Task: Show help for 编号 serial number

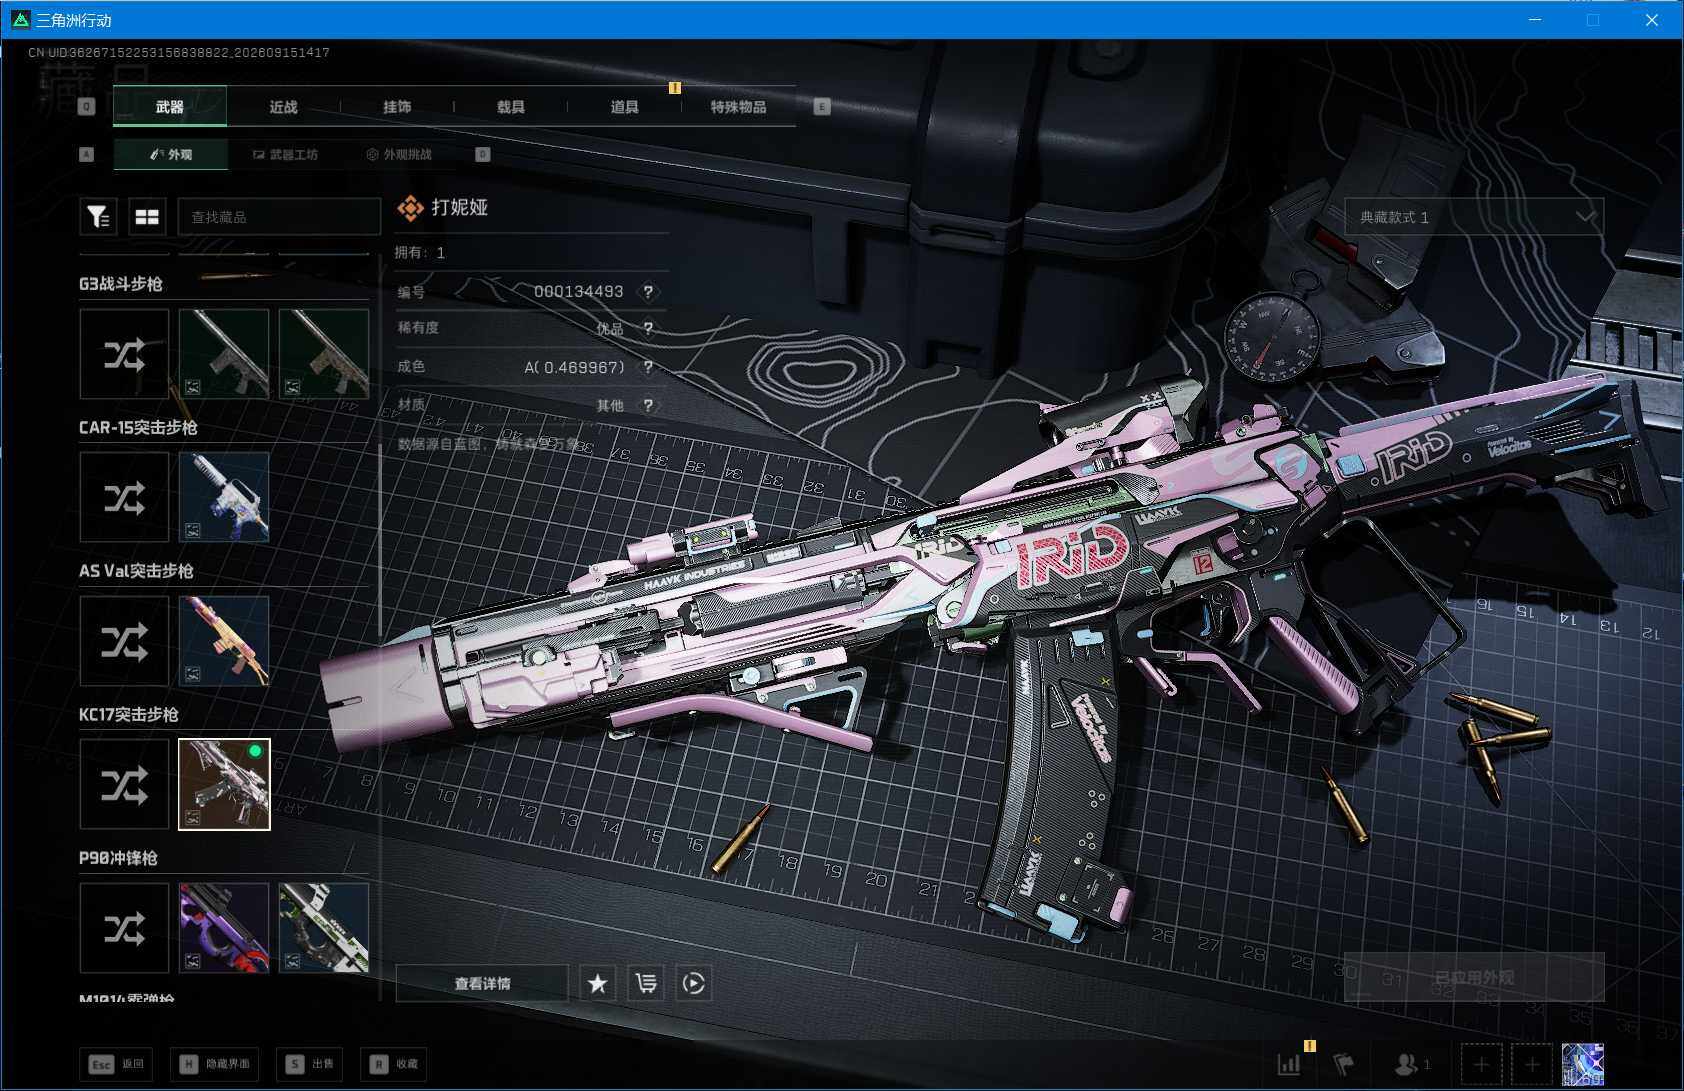Action: (648, 292)
